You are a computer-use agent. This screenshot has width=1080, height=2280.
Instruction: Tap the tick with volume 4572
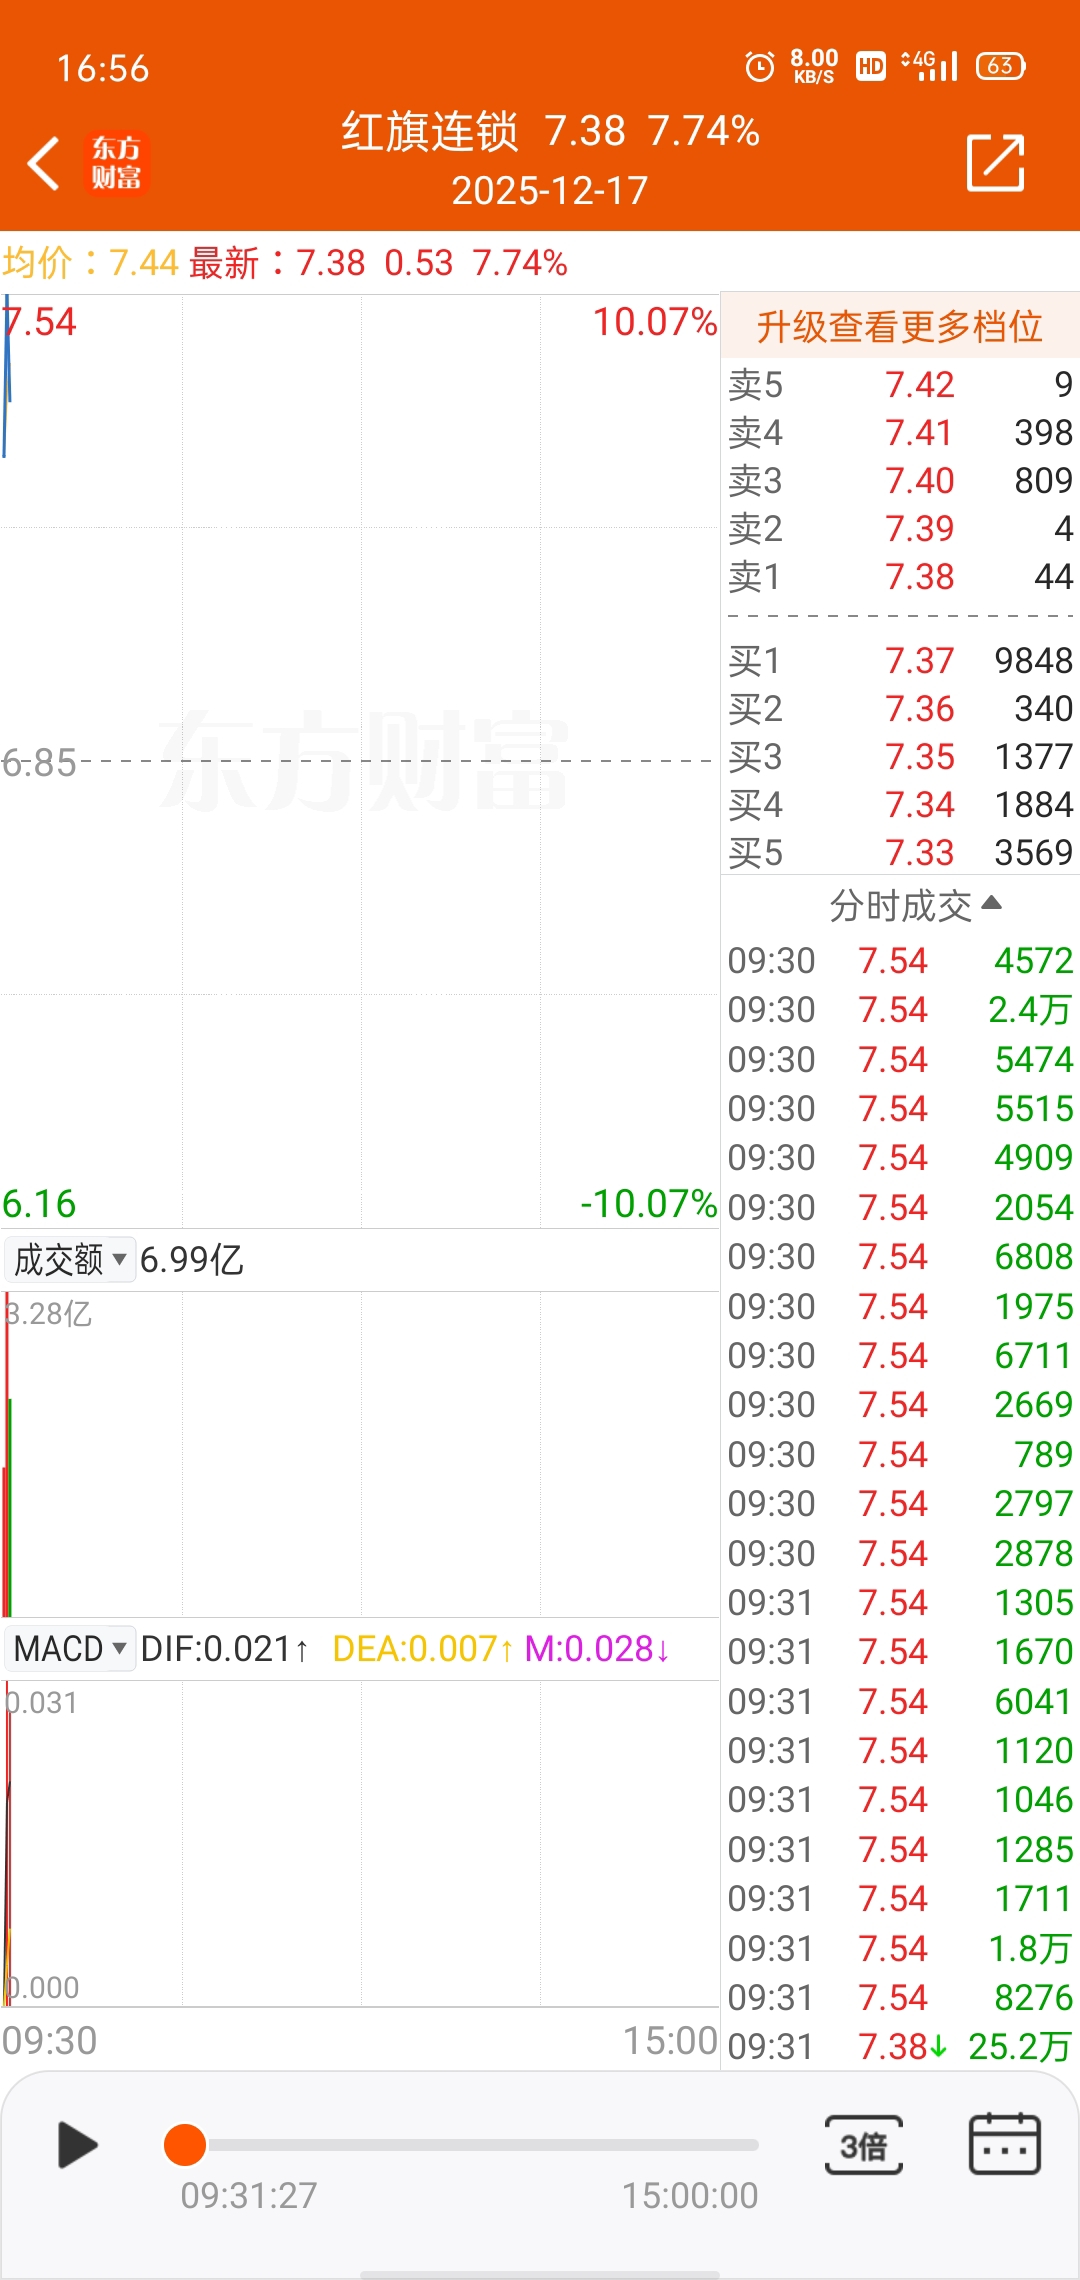pos(900,961)
